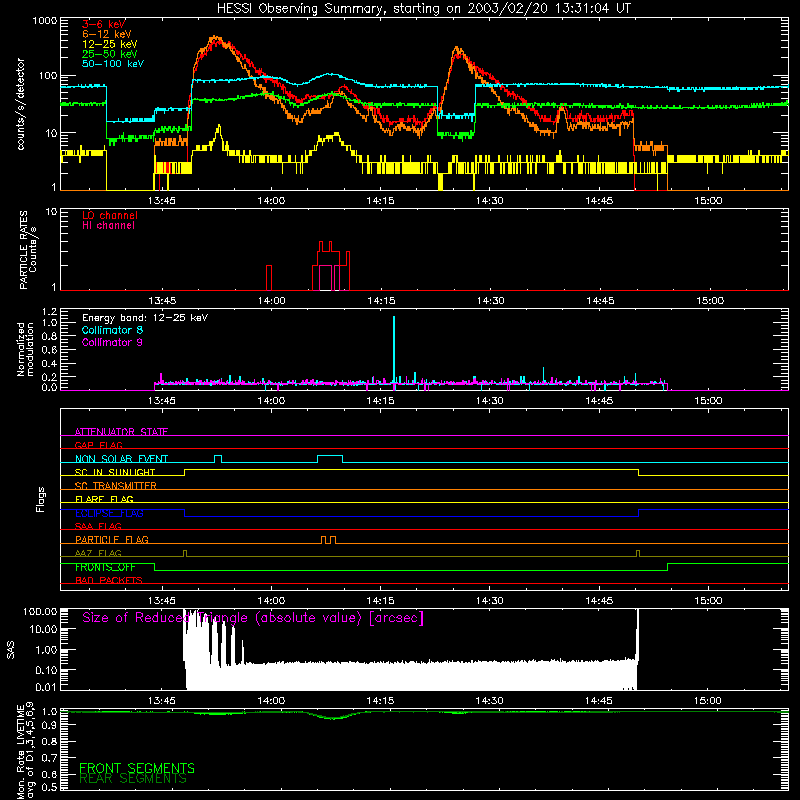
Task: Click '14:00' under the particle rates panel
Action: click(x=271, y=301)
